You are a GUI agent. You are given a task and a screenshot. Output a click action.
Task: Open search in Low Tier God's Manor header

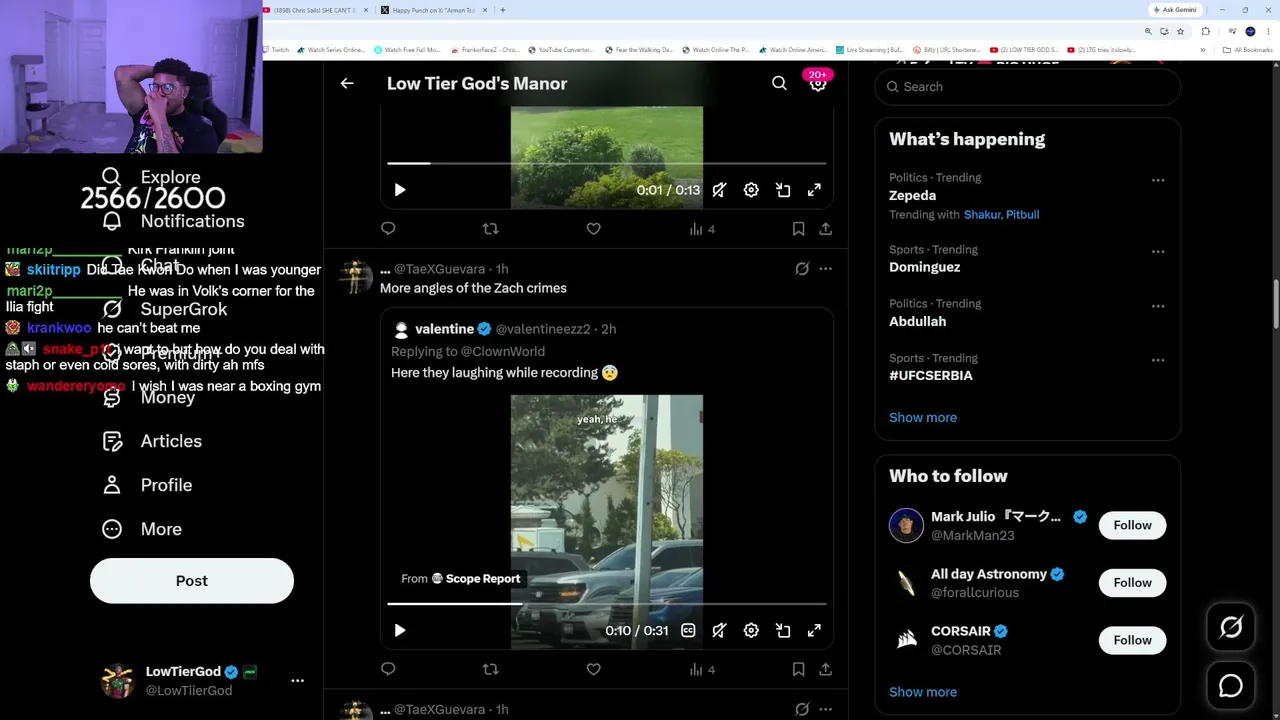[x=779, y=84]
